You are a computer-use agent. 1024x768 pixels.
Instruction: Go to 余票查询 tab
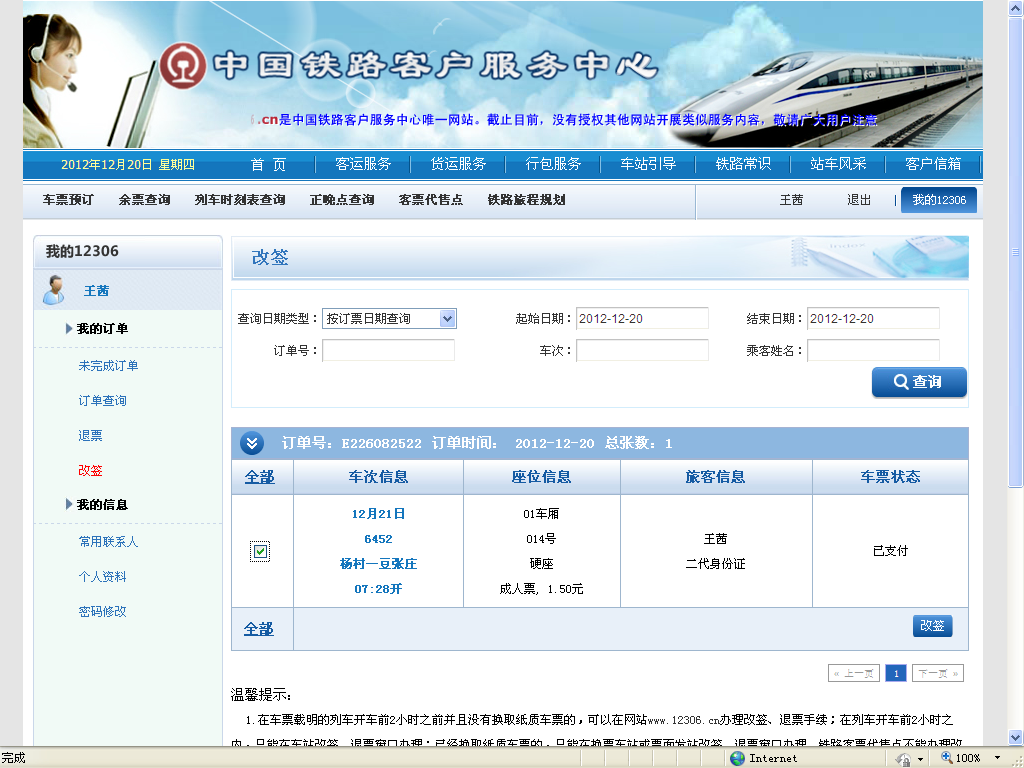(144, 200)
